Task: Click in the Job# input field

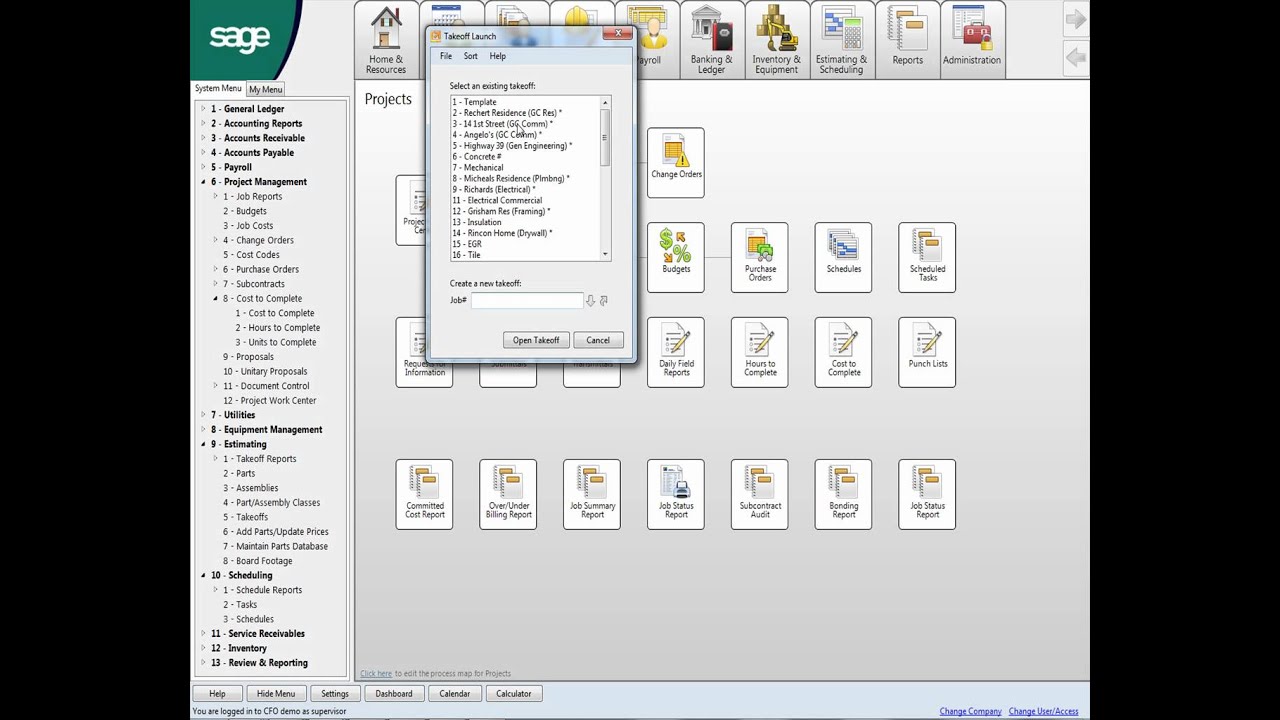Action: coord(527,300)
